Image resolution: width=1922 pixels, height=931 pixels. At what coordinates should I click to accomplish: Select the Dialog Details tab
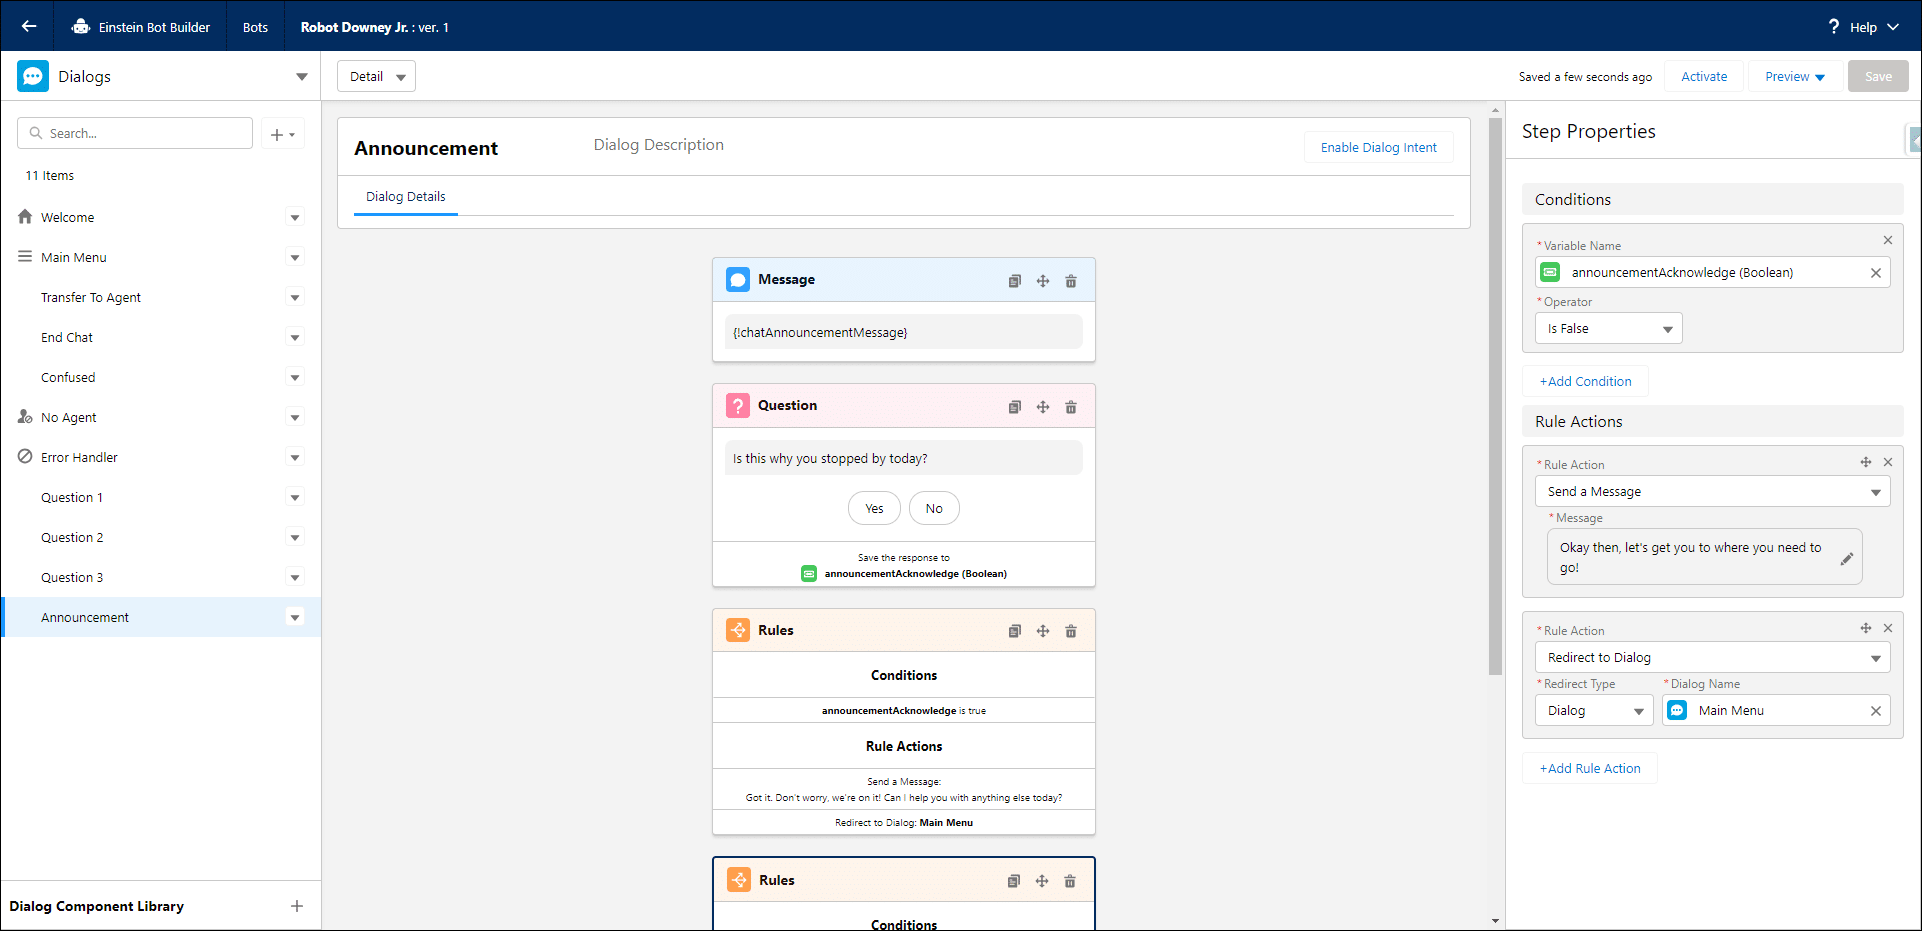406,197
